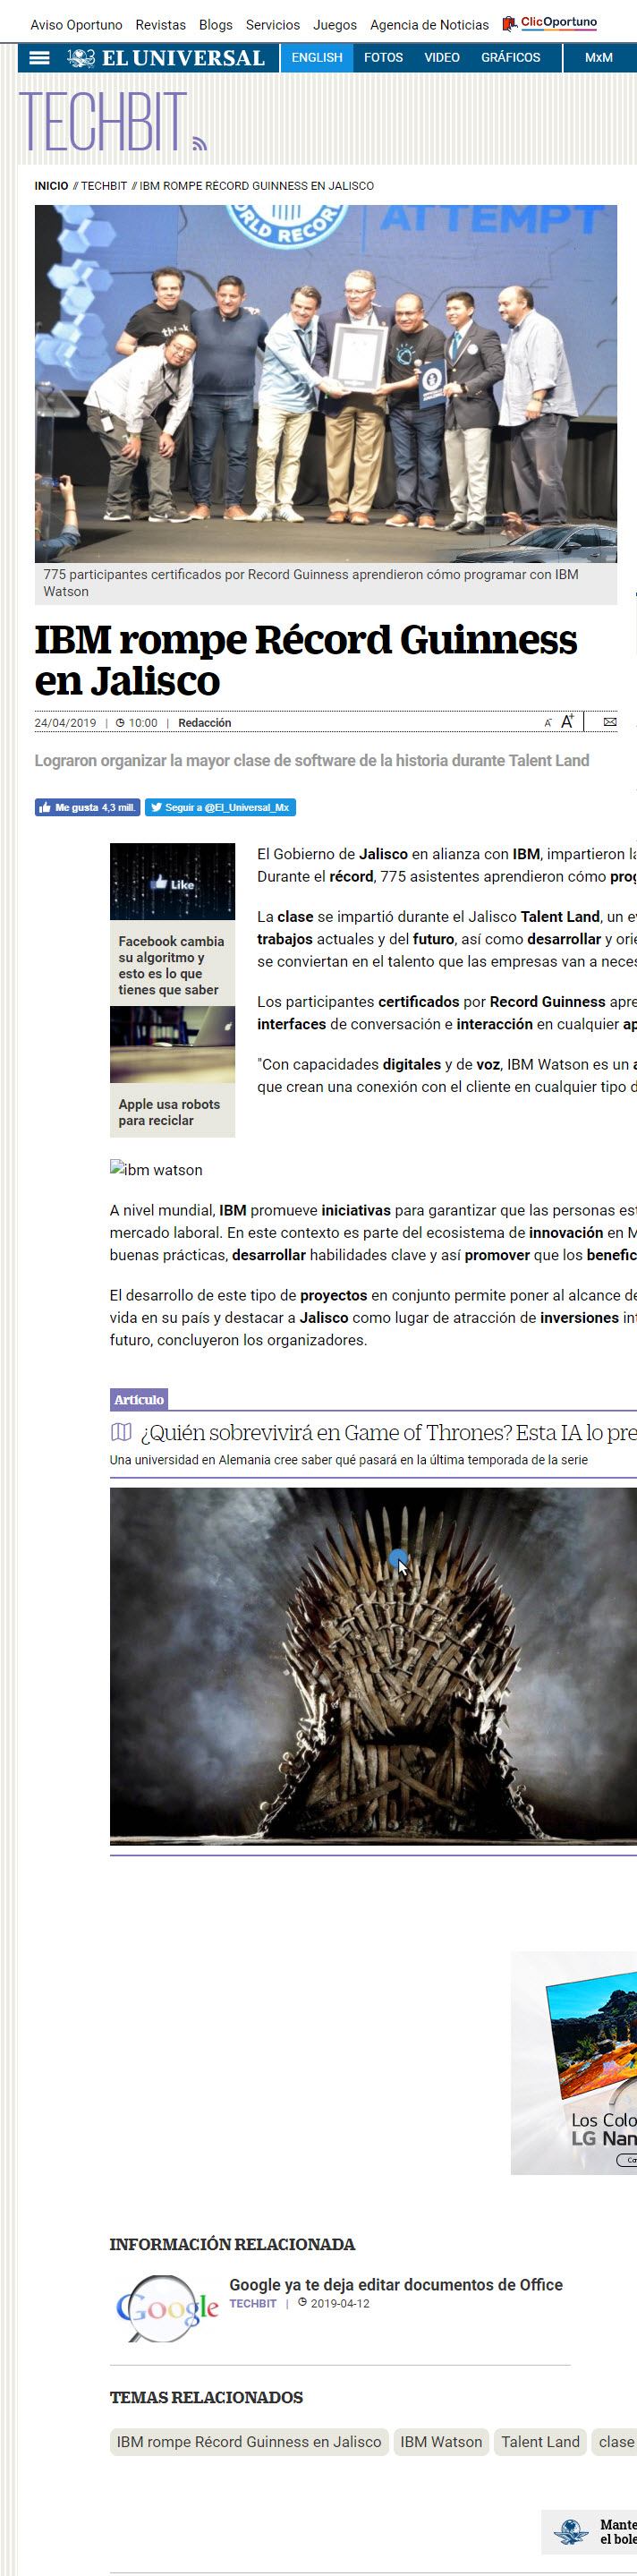Click the Facebook Me gusta button
The image size is (637, 2576).
tap(88, 807)
